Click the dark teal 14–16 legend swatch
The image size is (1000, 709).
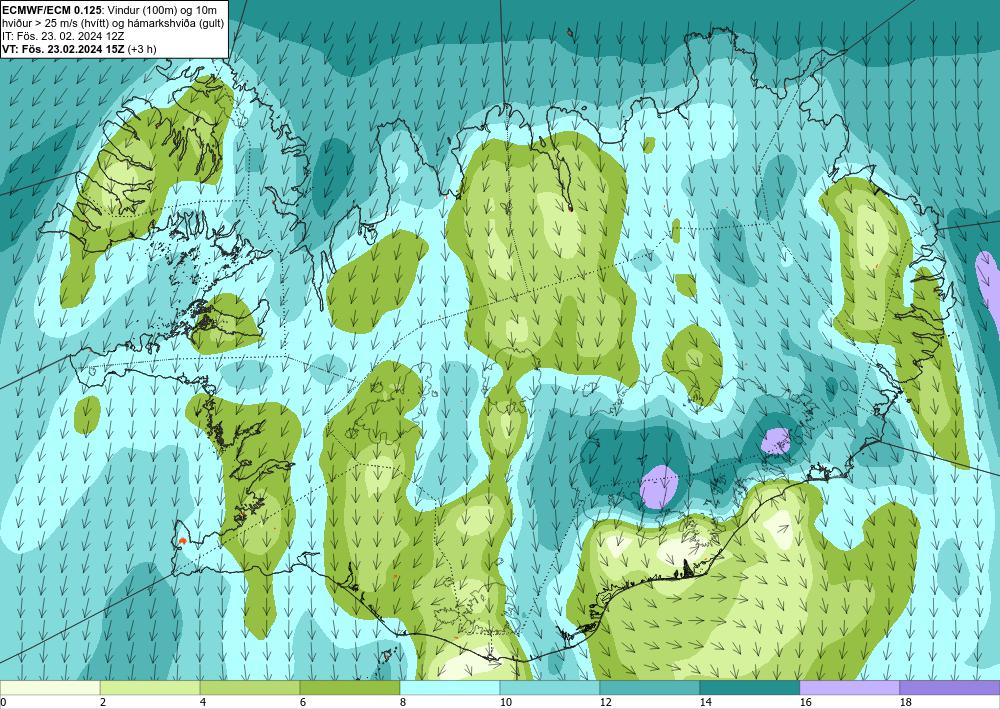pyautogui.click(x=750, y=687)
